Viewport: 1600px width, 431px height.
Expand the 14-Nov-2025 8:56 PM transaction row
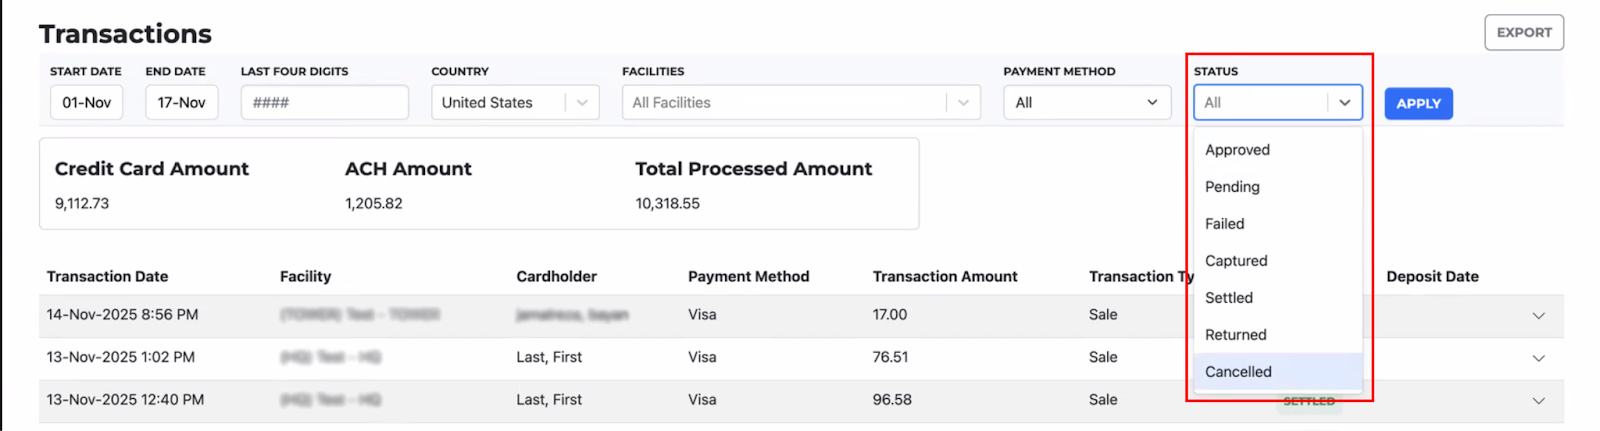tap(1538, 316)
